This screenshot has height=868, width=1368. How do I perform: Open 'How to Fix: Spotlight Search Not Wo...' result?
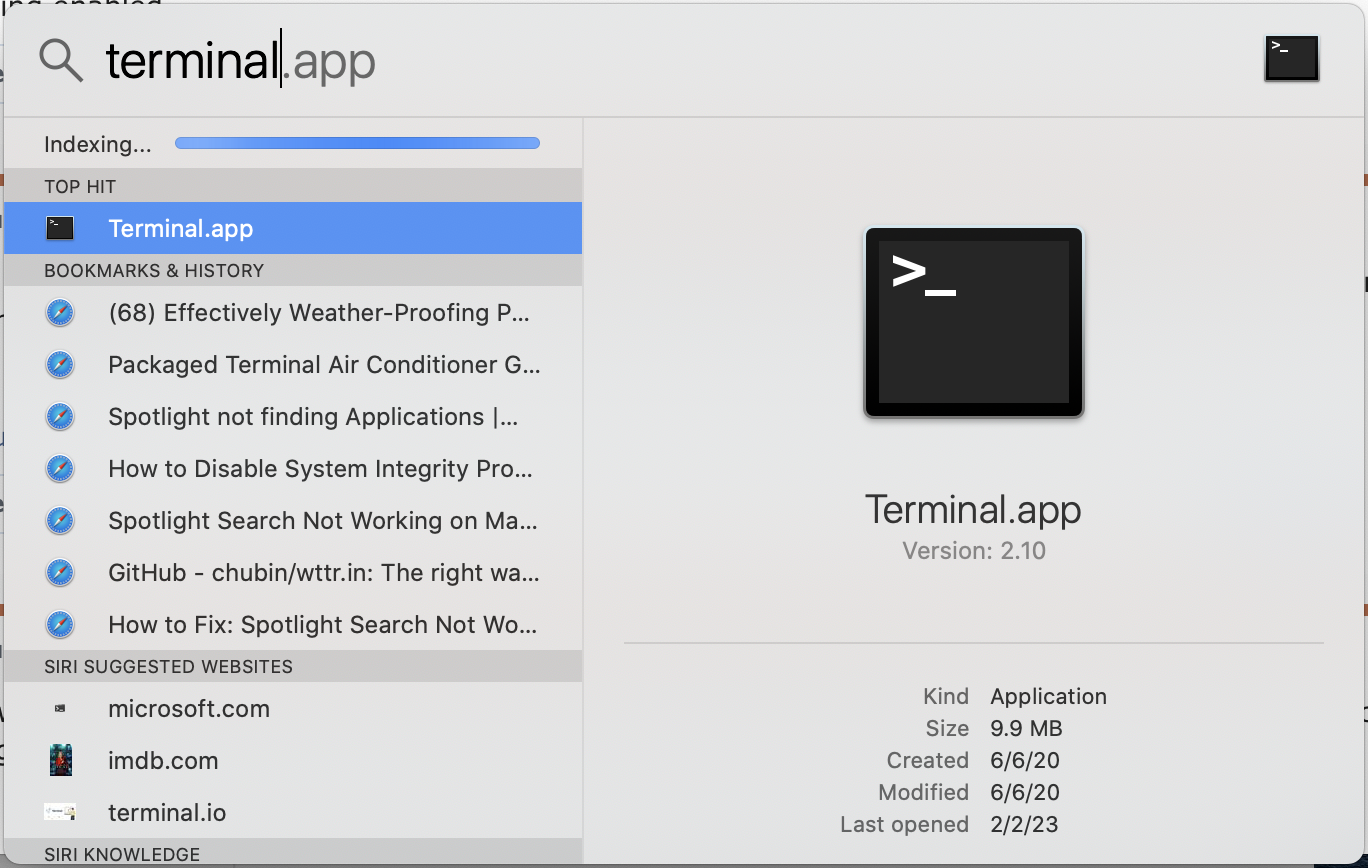(x=293, y=625)
